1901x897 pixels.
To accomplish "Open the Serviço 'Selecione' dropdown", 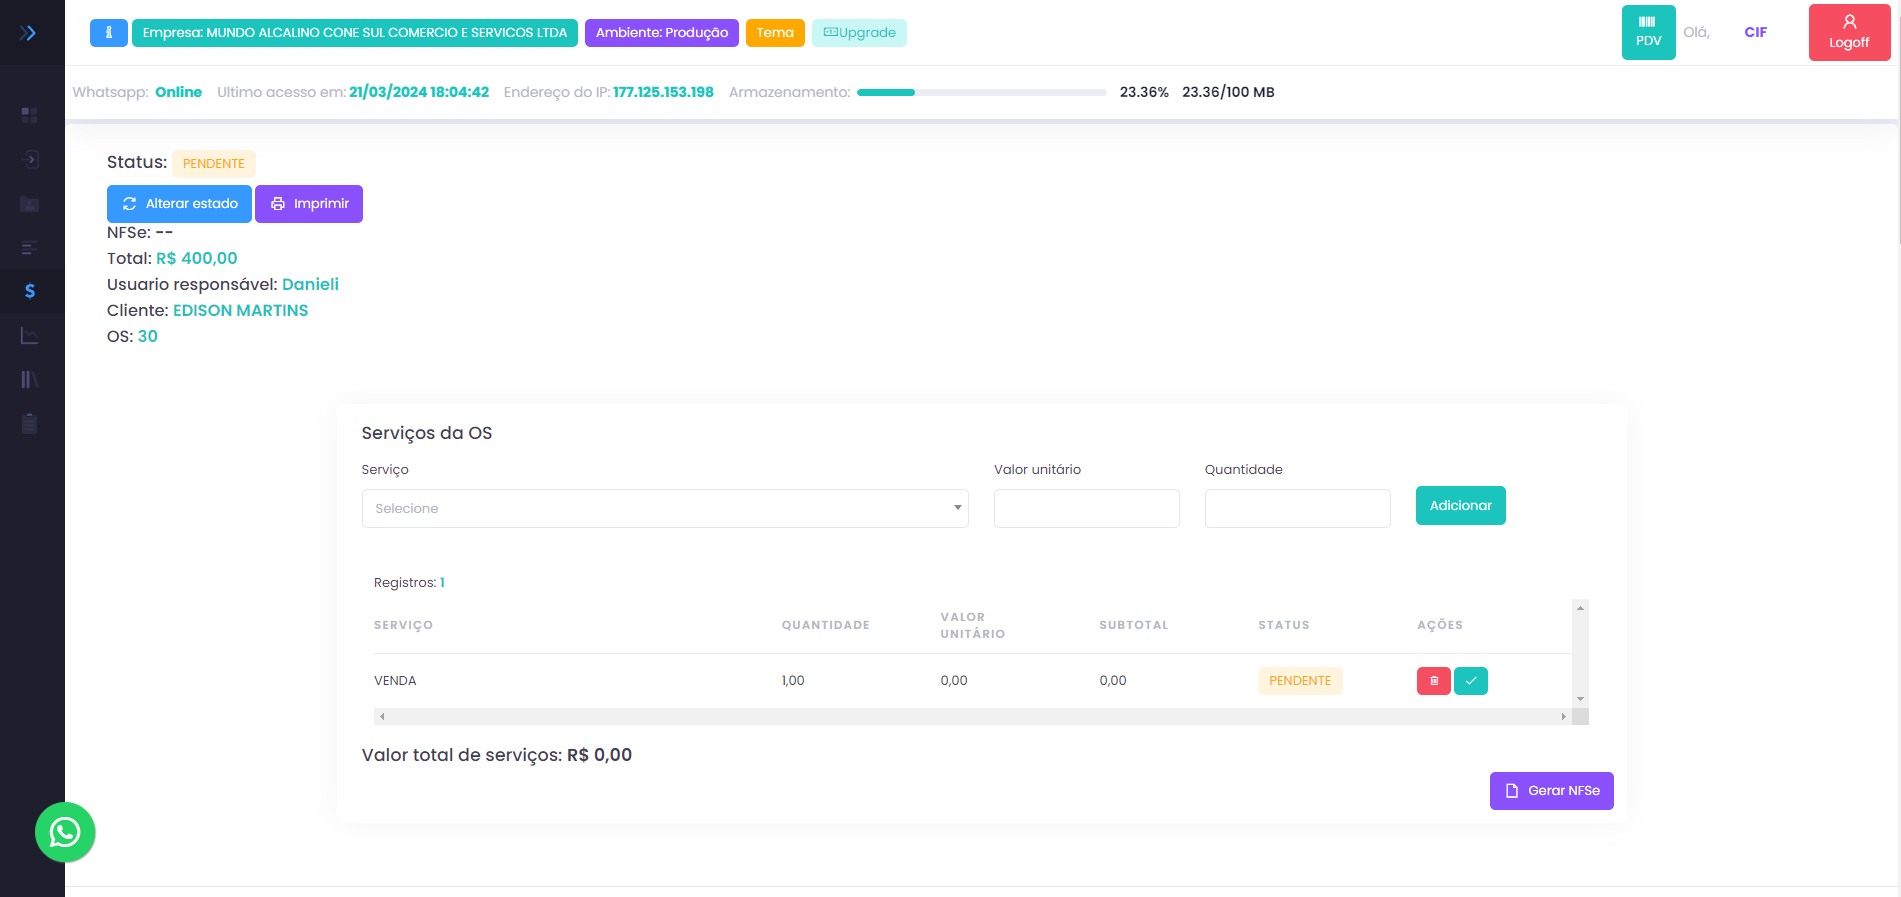I will pos(665,508).
